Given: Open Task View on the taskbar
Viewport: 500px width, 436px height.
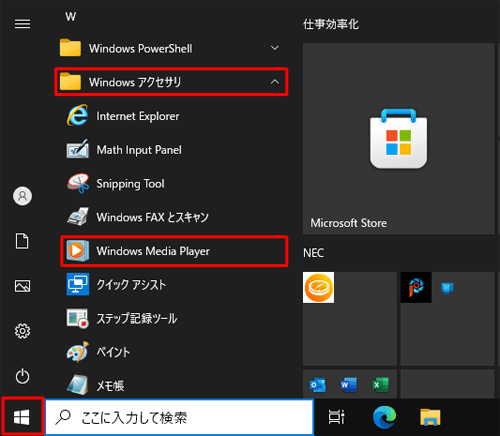Looking at the screenshot, I should pyautogui.click(x=336, y=417).
